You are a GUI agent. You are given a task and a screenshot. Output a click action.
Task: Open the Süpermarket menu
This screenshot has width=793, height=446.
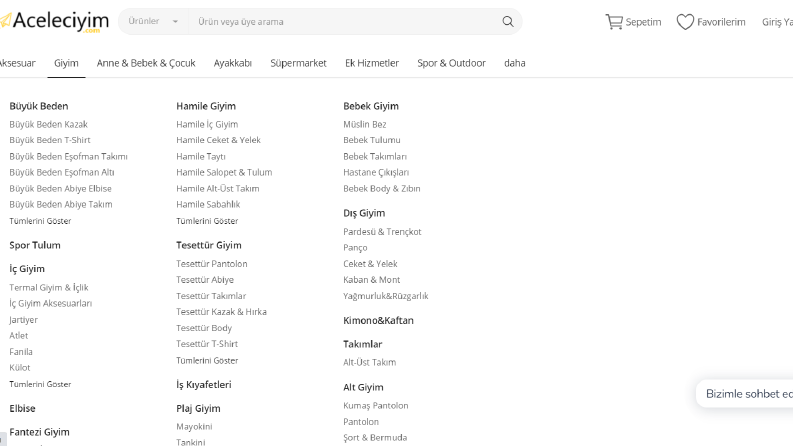coord(298,63)
